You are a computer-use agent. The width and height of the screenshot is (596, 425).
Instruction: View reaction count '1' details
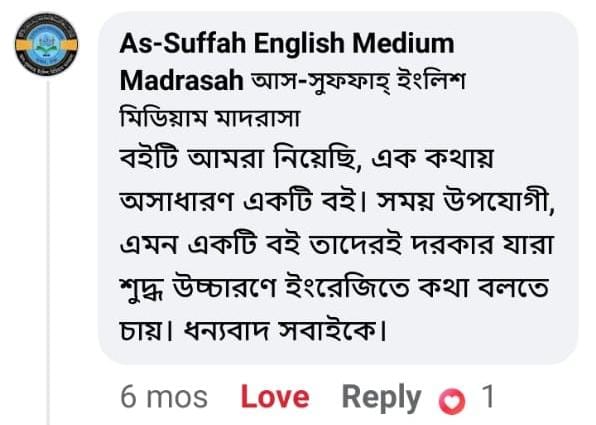(x=487, y=396)
